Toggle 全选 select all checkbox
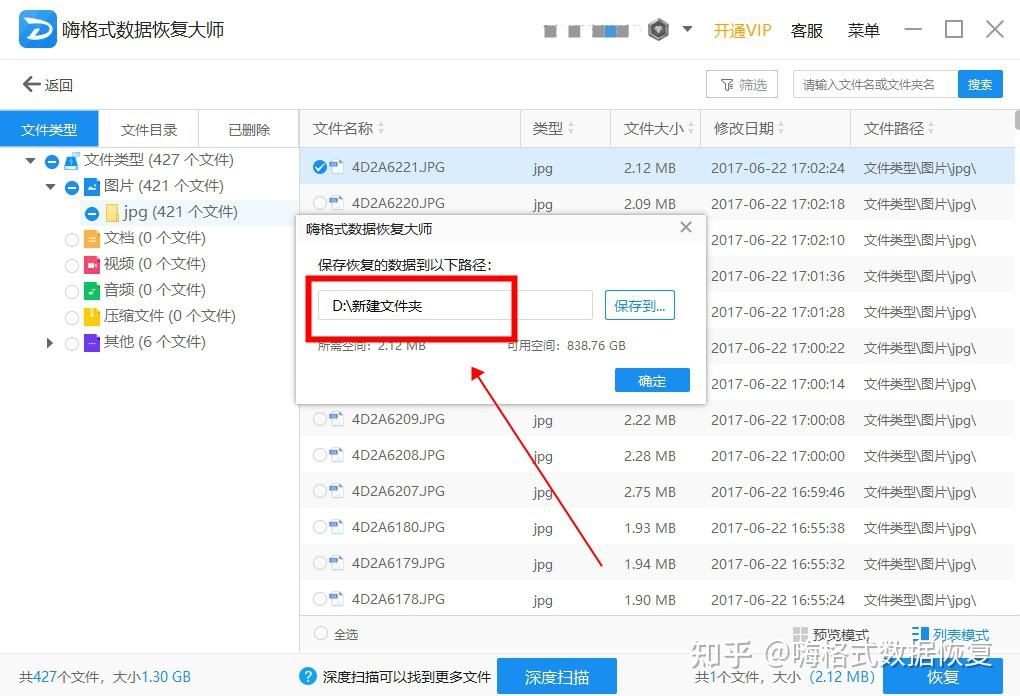 coord(320,633)
